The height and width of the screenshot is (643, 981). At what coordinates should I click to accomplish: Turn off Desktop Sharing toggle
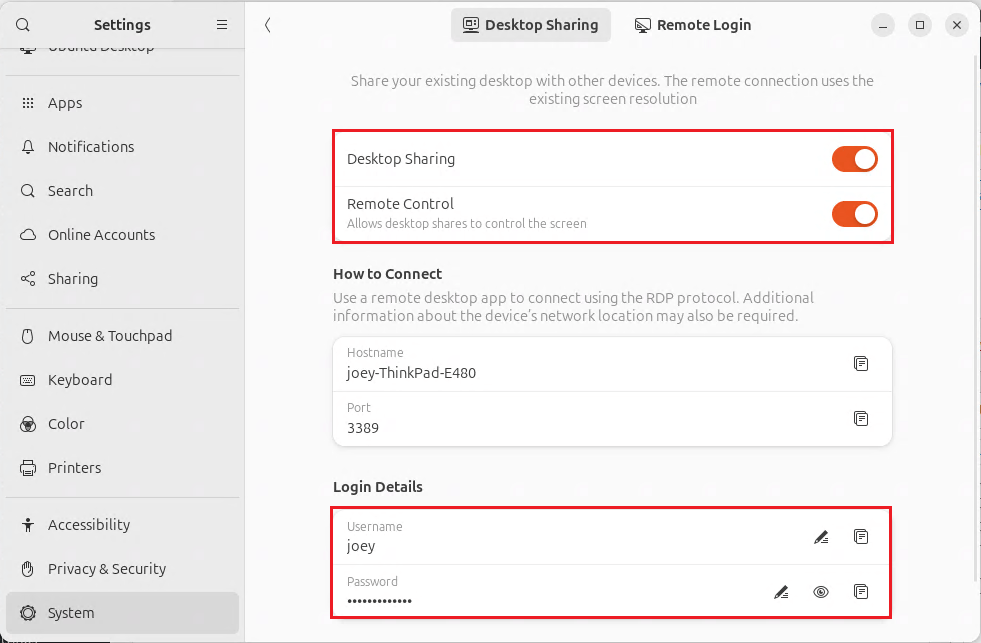click(855, 159)
